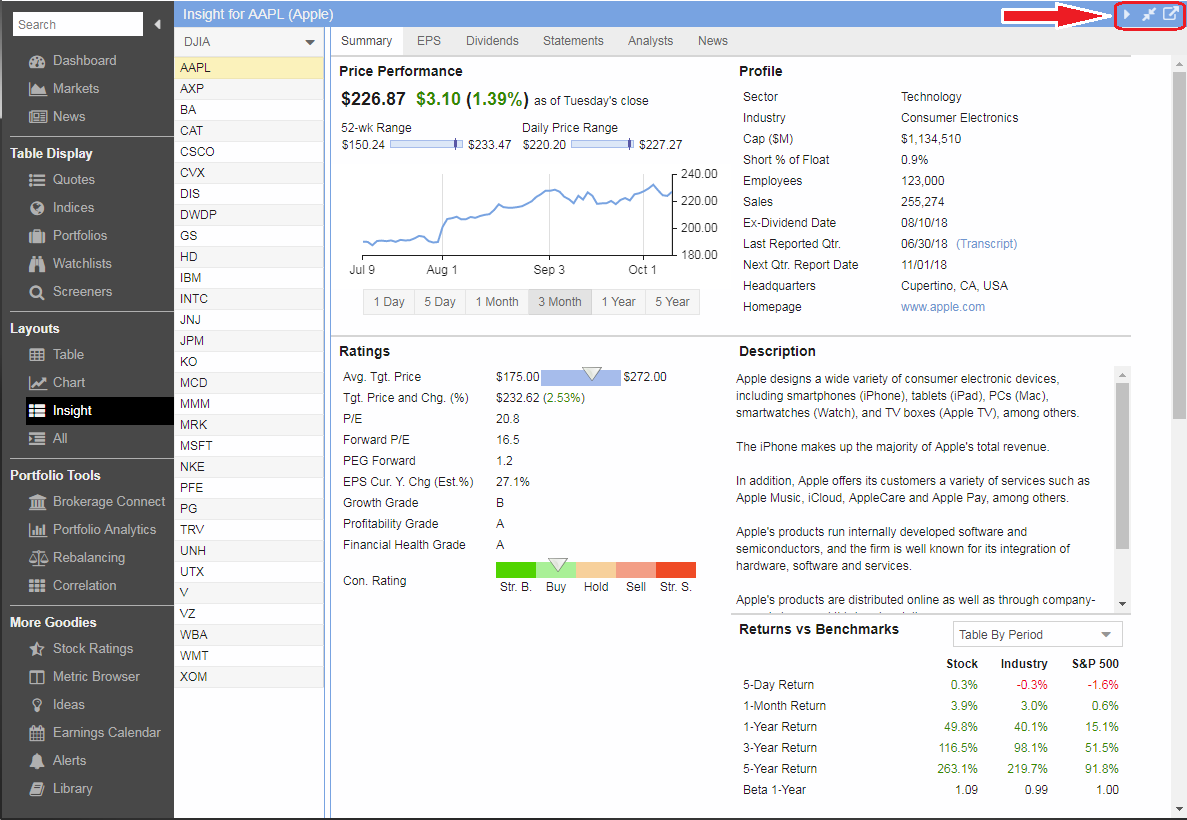Select the 5 Day chart range
Image resolution: width=1187 pixels, height=820 pixels.
pyautogui.click(x=439, y=302)
